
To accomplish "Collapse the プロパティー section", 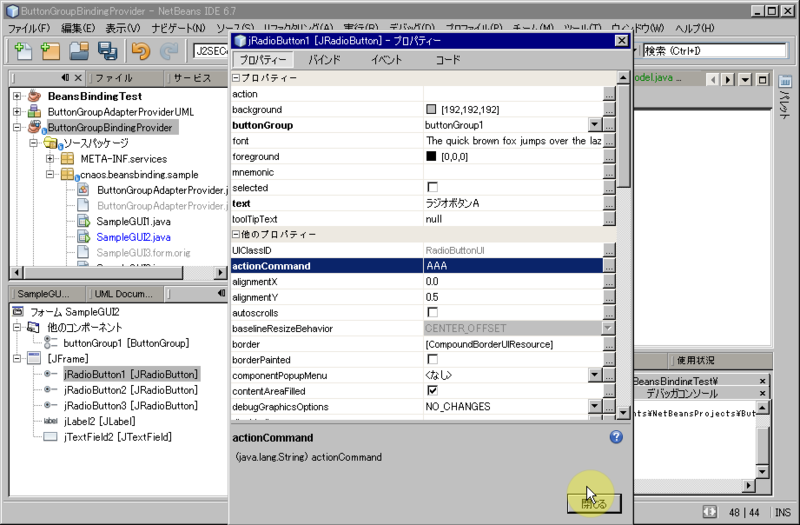I will pos(236,78).
